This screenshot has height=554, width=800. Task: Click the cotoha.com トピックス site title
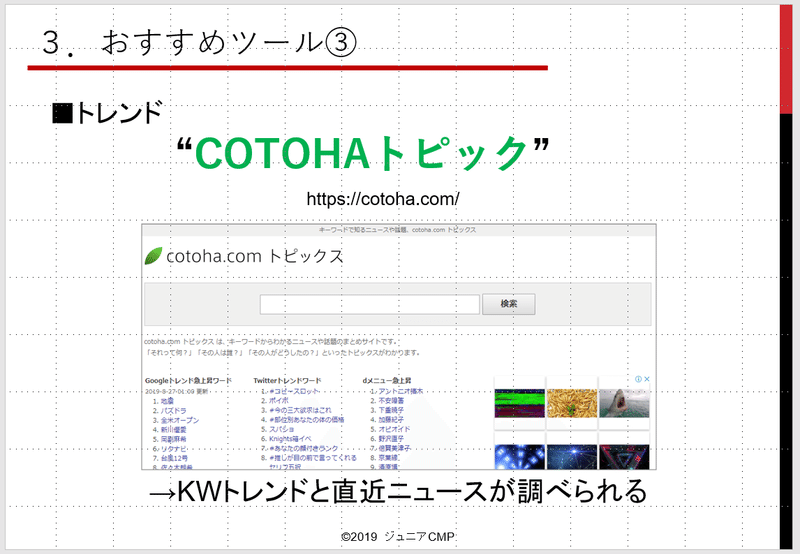[255, 256]
